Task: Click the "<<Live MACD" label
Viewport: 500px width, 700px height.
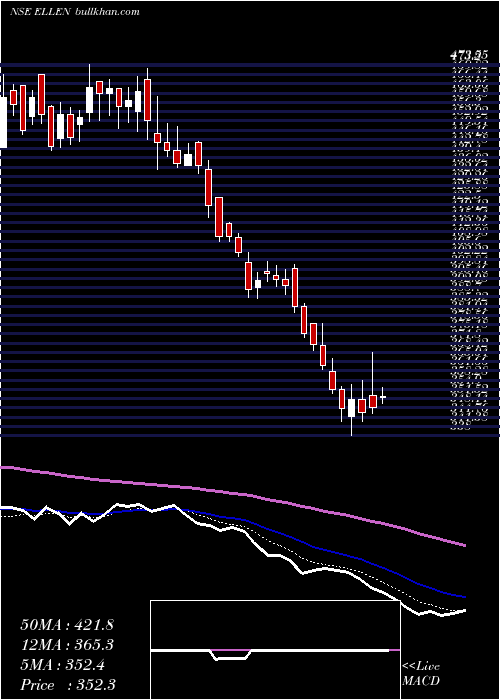Action: coord(421,674)
